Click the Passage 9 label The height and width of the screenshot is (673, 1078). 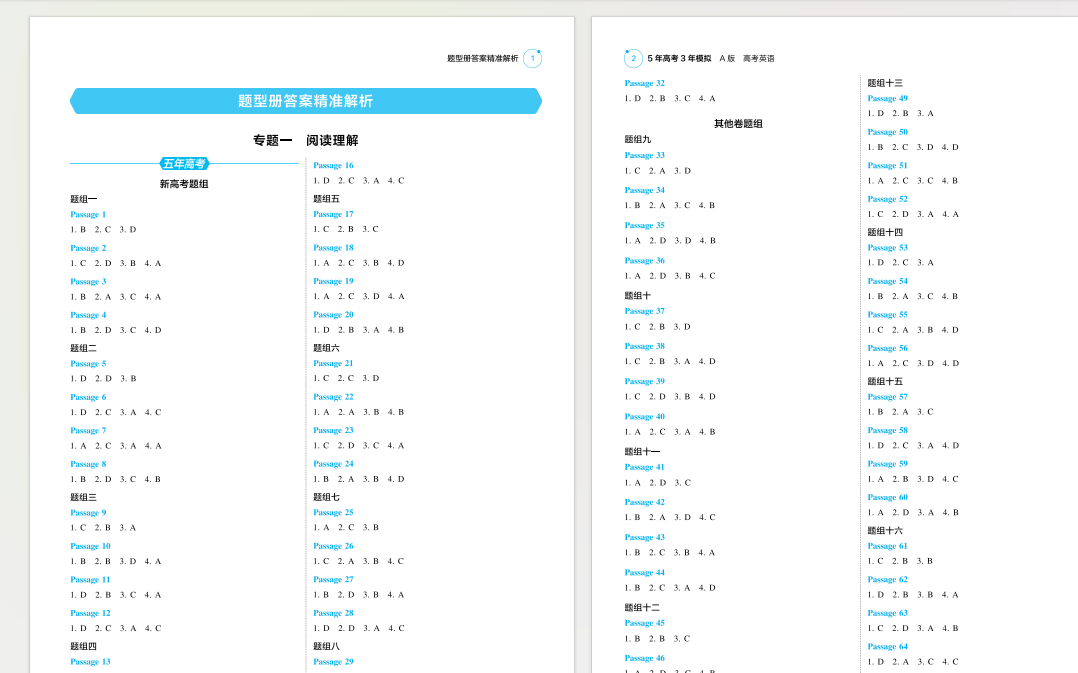click(88, 513)
